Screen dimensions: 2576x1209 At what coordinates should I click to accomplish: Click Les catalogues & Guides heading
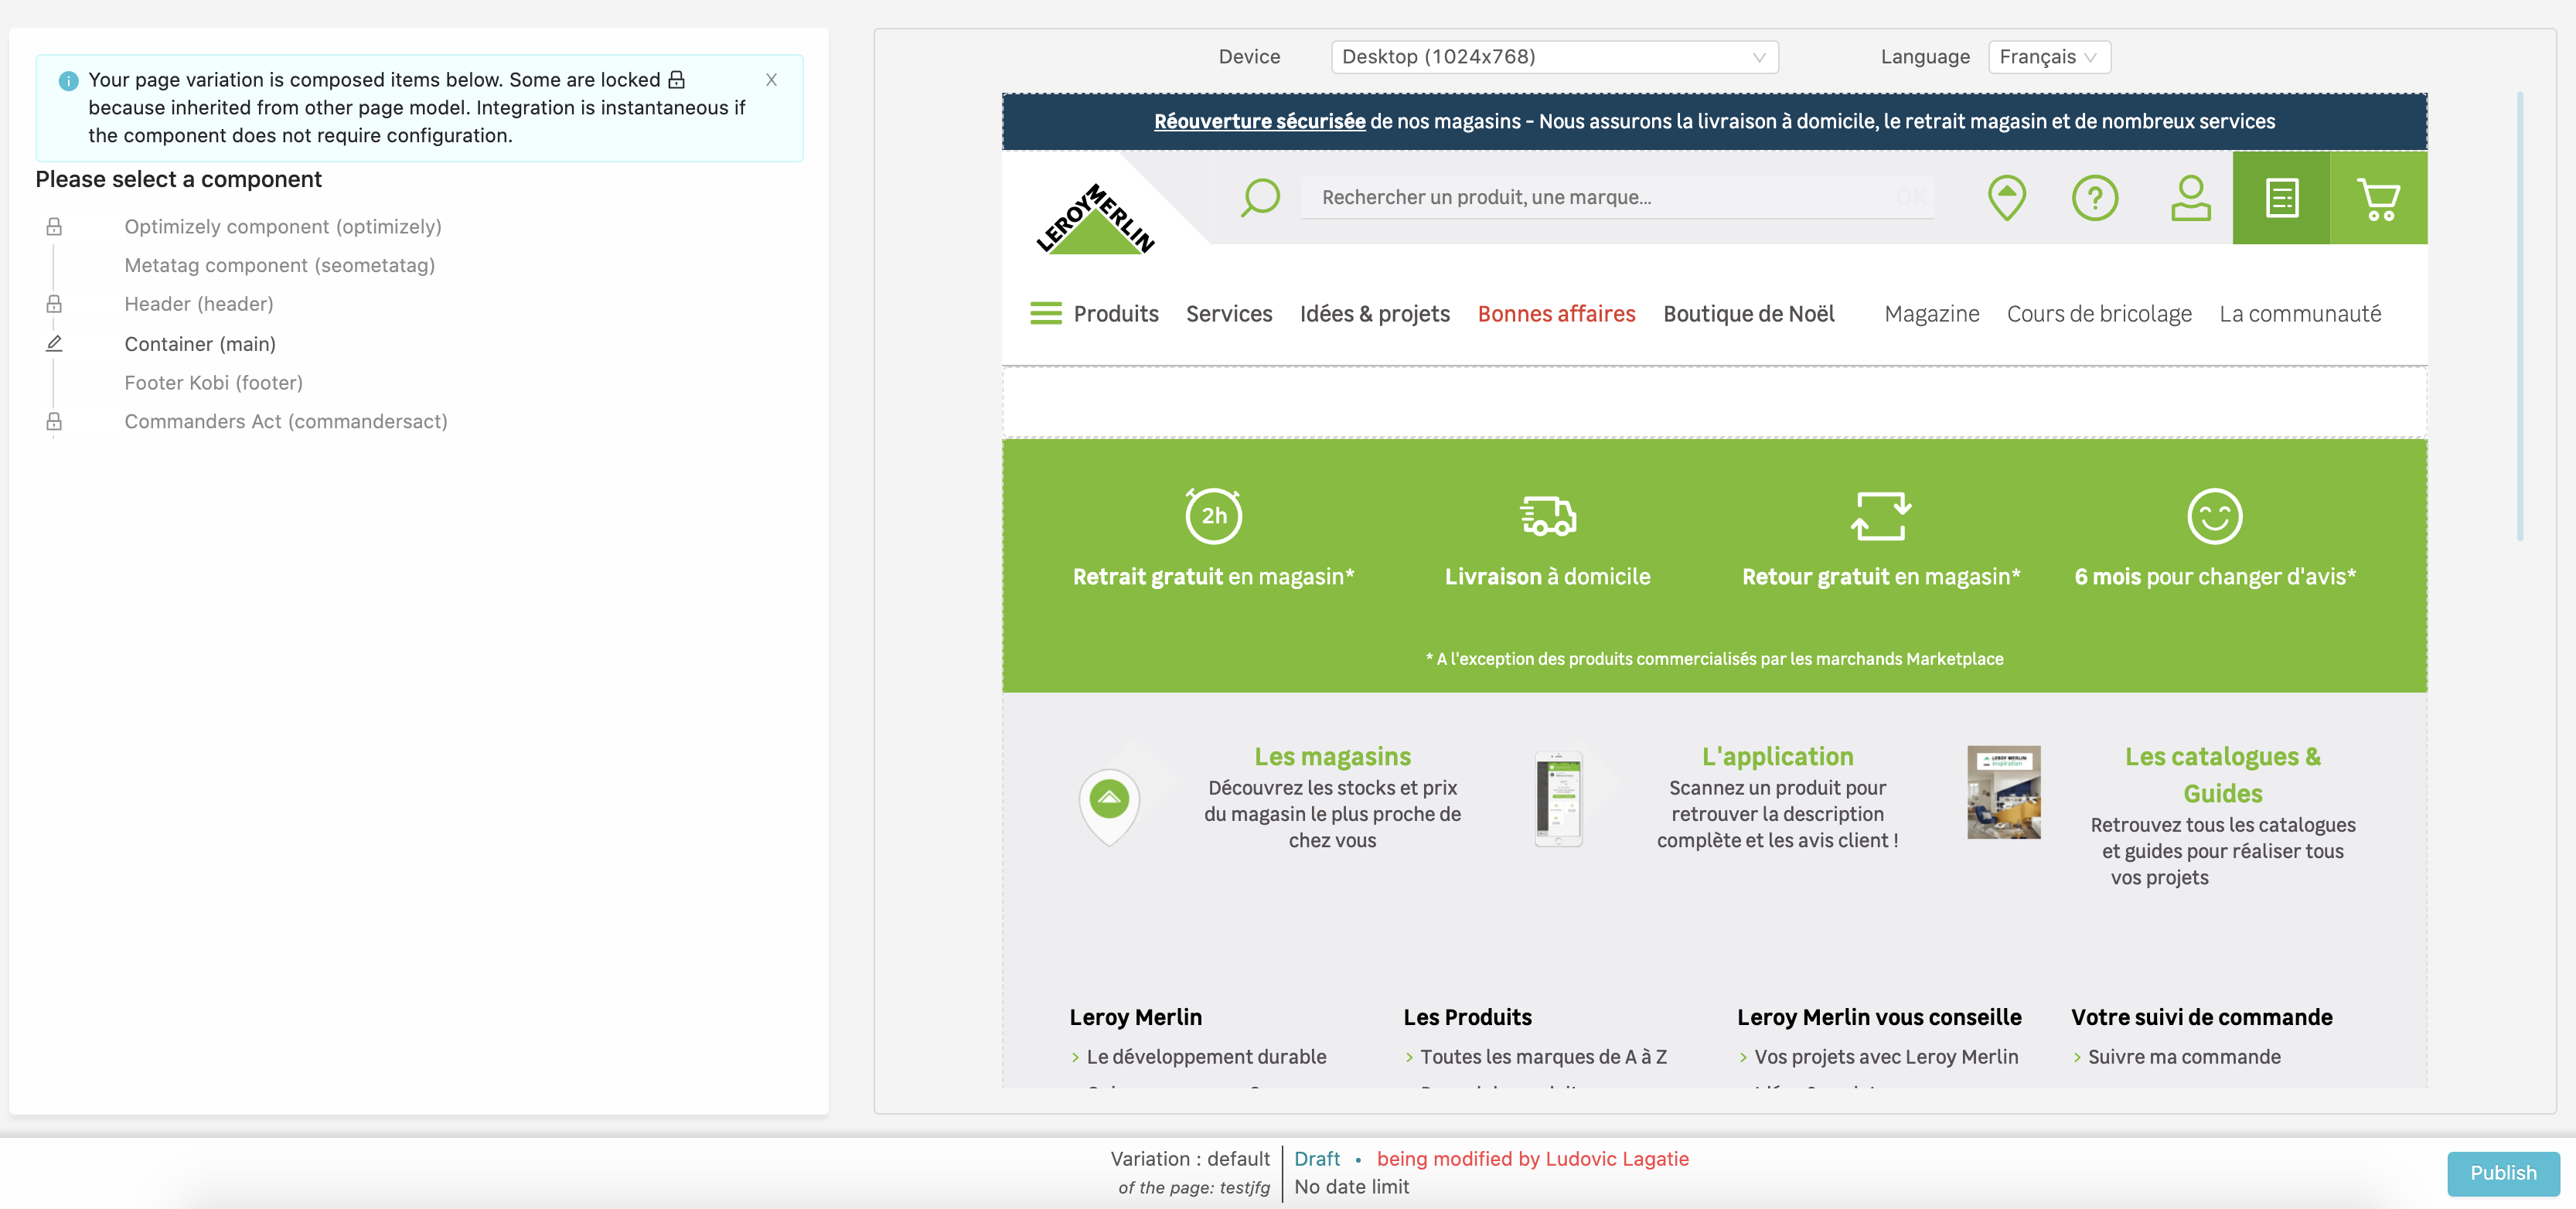2222,775
